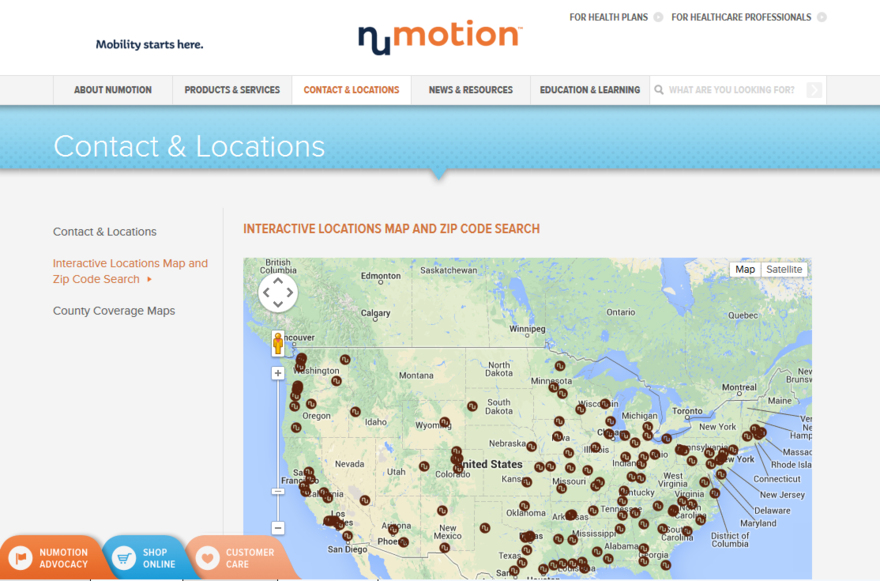880x581 pixels.
Task: Pan the map left with the arrow
Action: tap(266, 292)
